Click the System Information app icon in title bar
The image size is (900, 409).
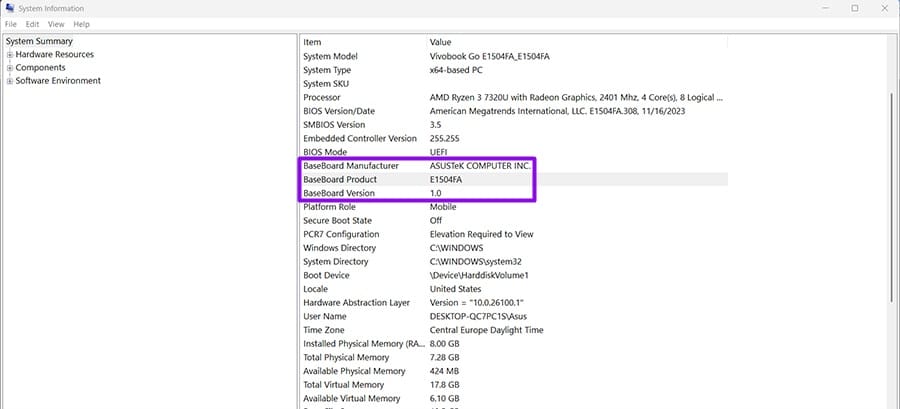pos(10,8)
